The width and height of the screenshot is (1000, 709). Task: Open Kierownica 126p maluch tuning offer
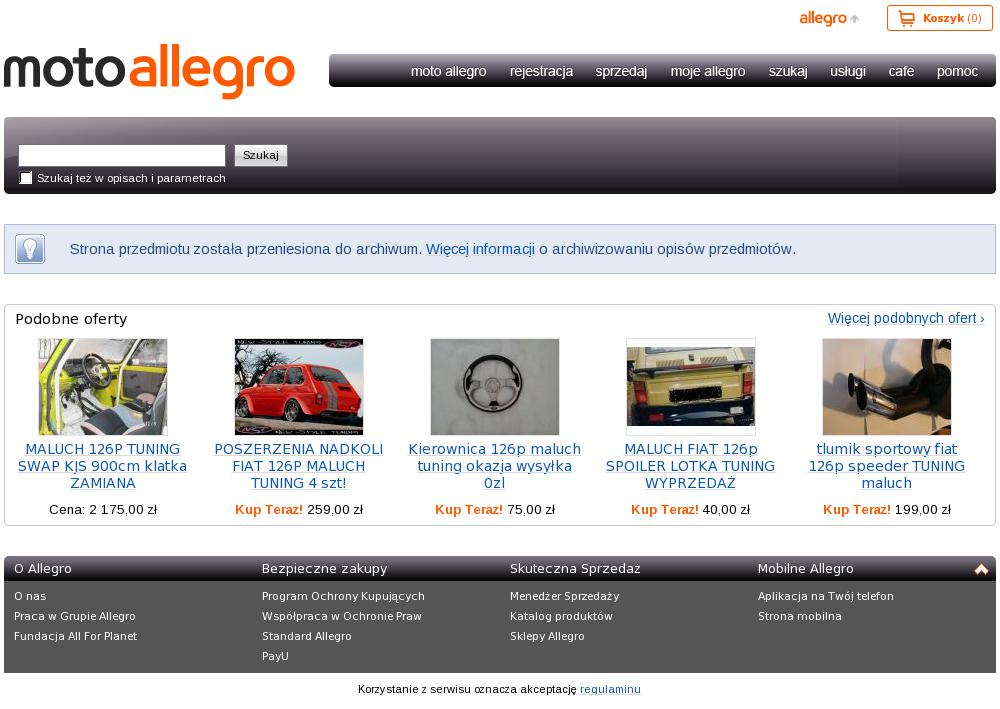(x=495, y=466)
